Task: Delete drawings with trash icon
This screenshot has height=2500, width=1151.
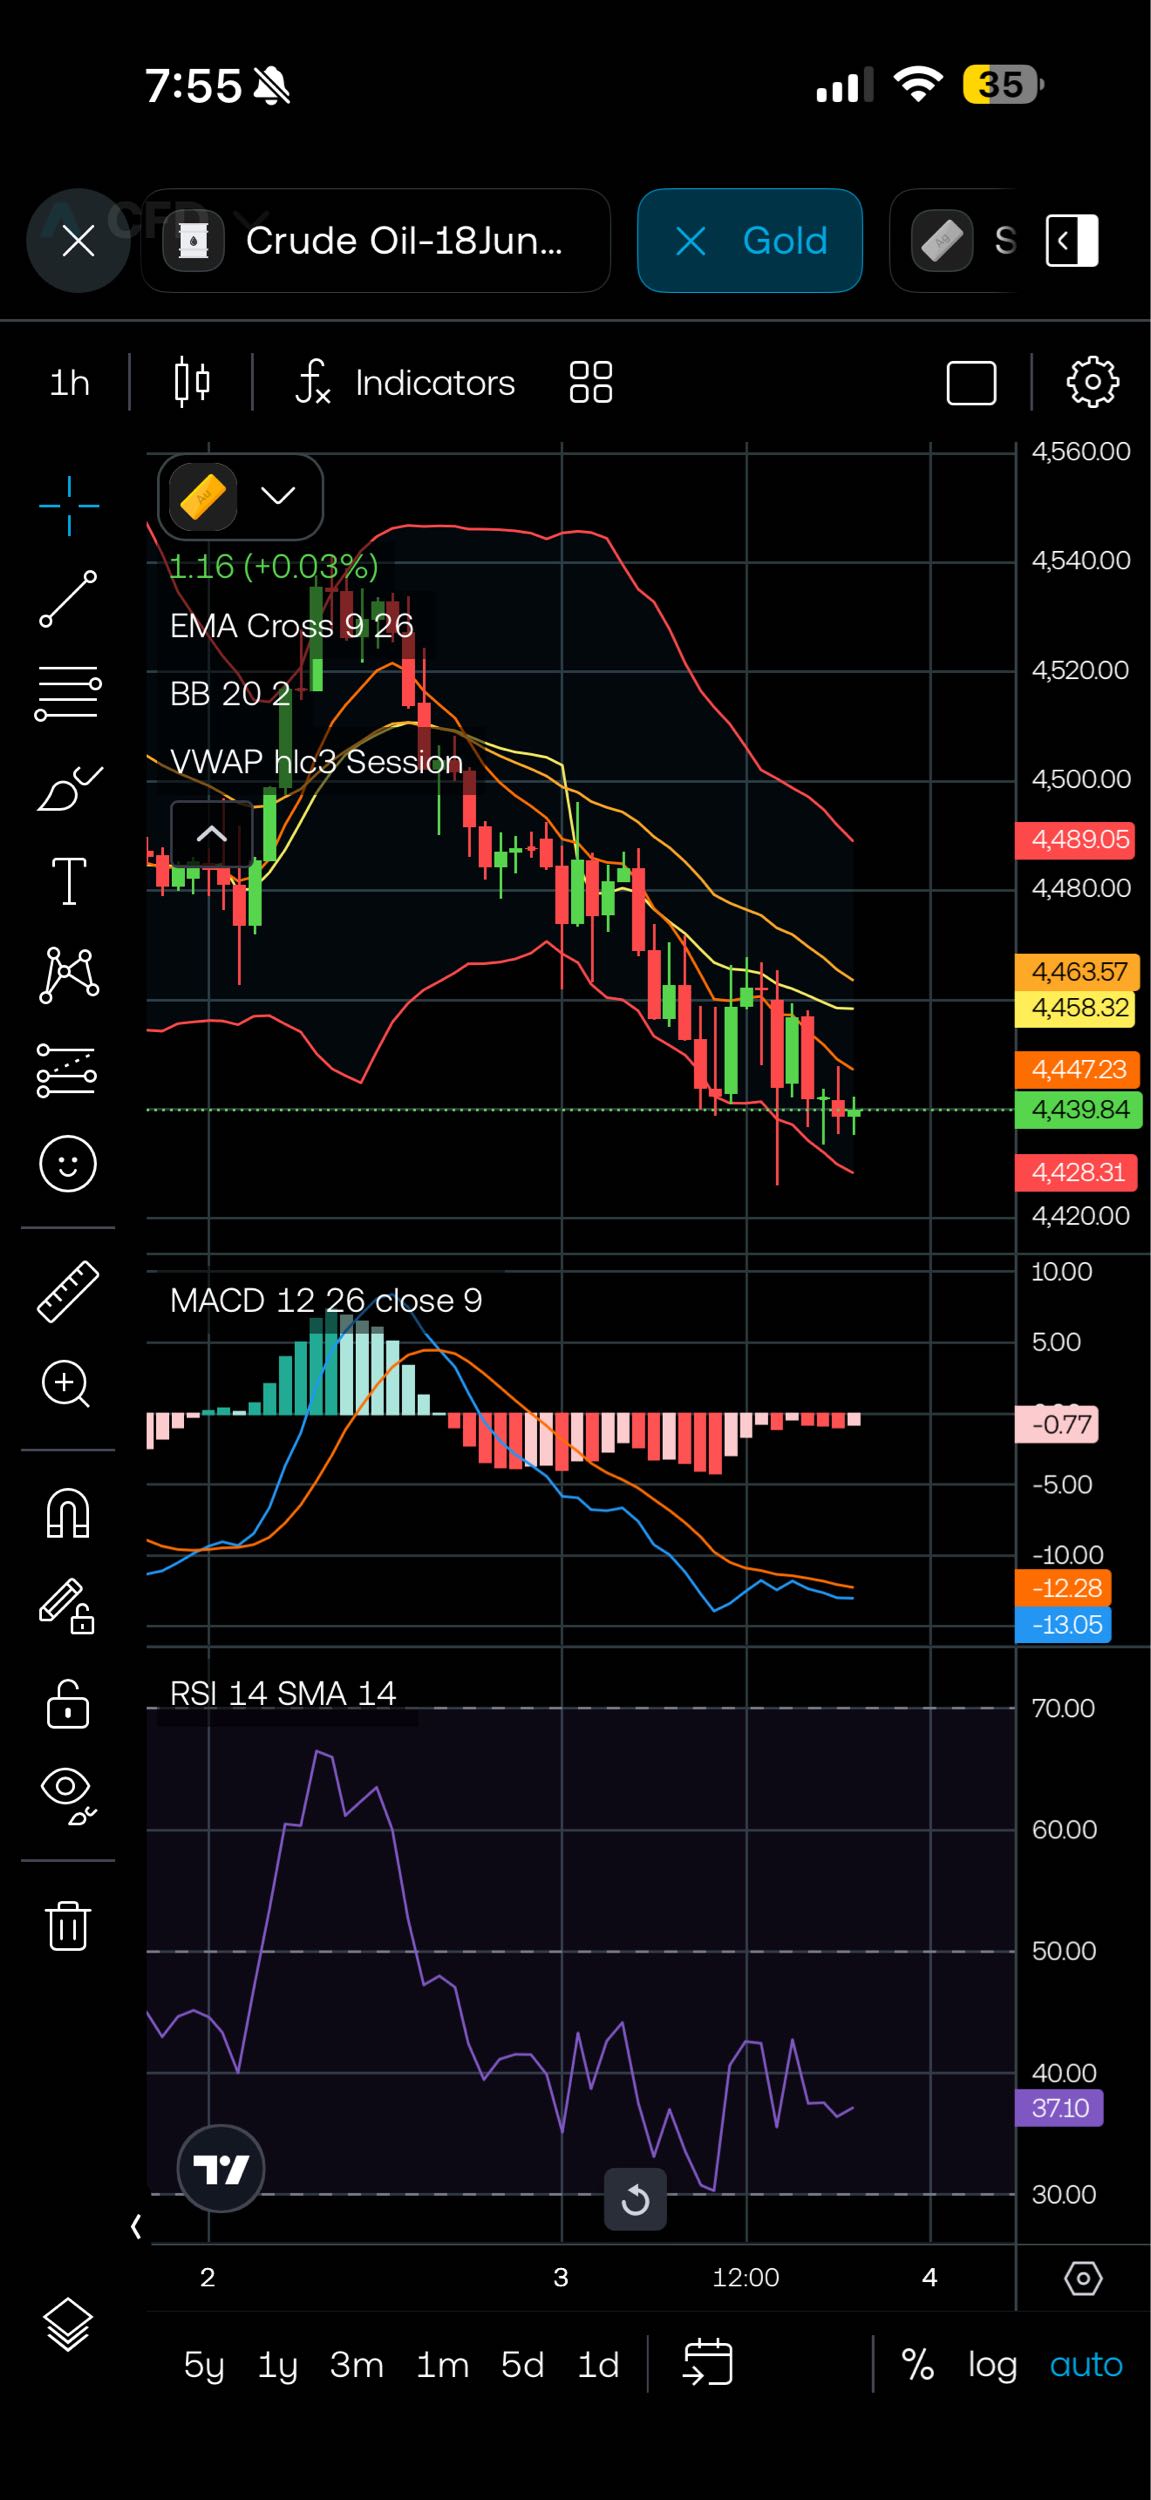Action: [x=68, y=1925]
